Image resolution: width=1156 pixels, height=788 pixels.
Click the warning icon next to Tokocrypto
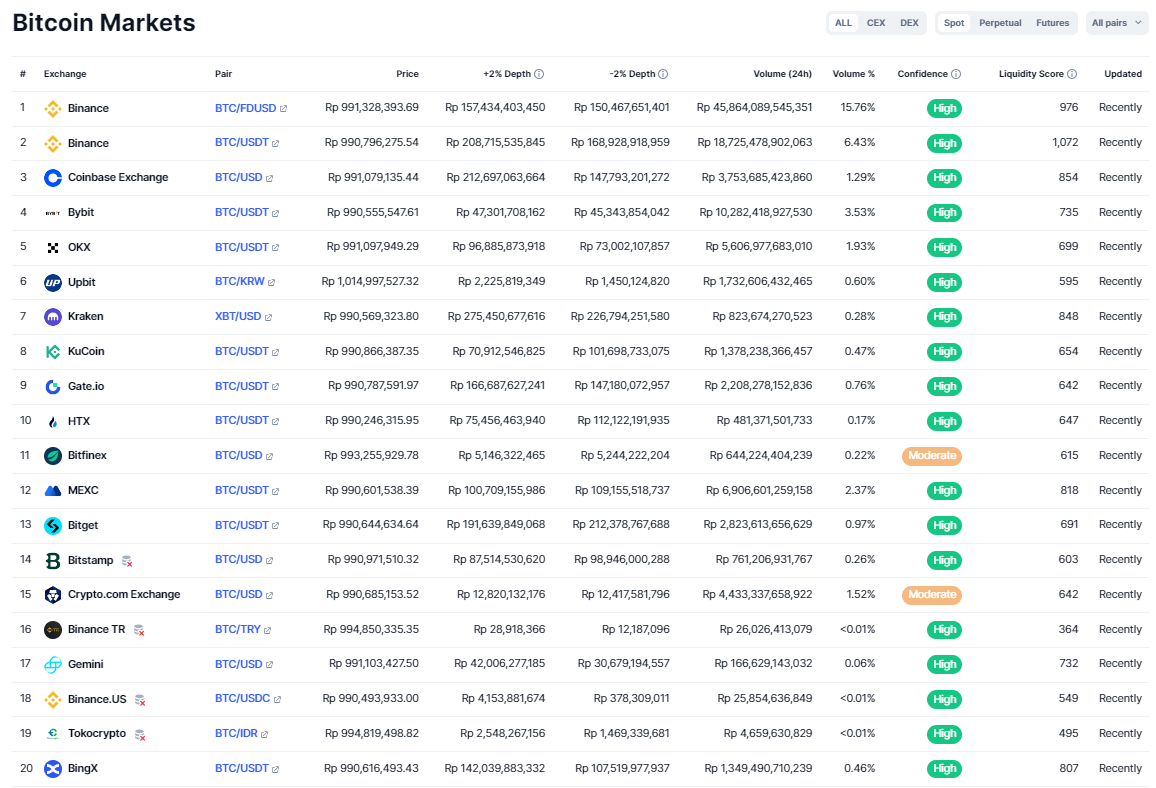click(x=140, y=735)
